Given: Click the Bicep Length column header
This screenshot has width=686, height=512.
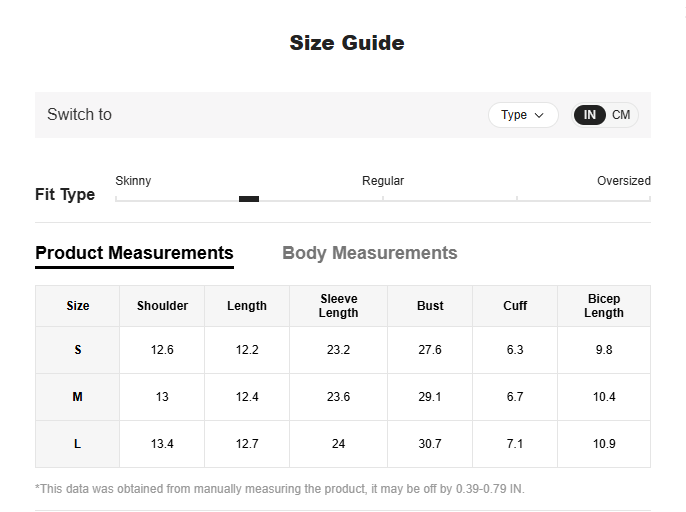Looking at the screenshot, I should (x=604, y=306).
